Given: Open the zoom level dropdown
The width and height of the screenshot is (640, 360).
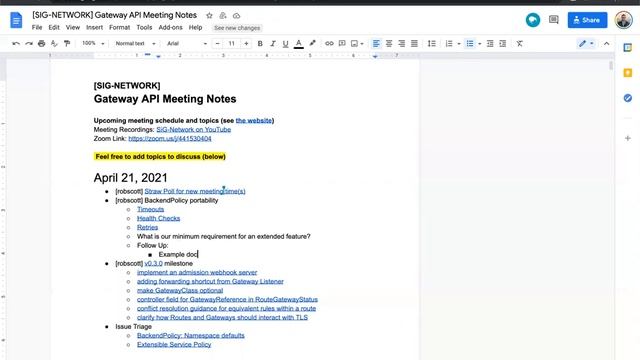Looking at the screenshot, I should coord(93,43).
